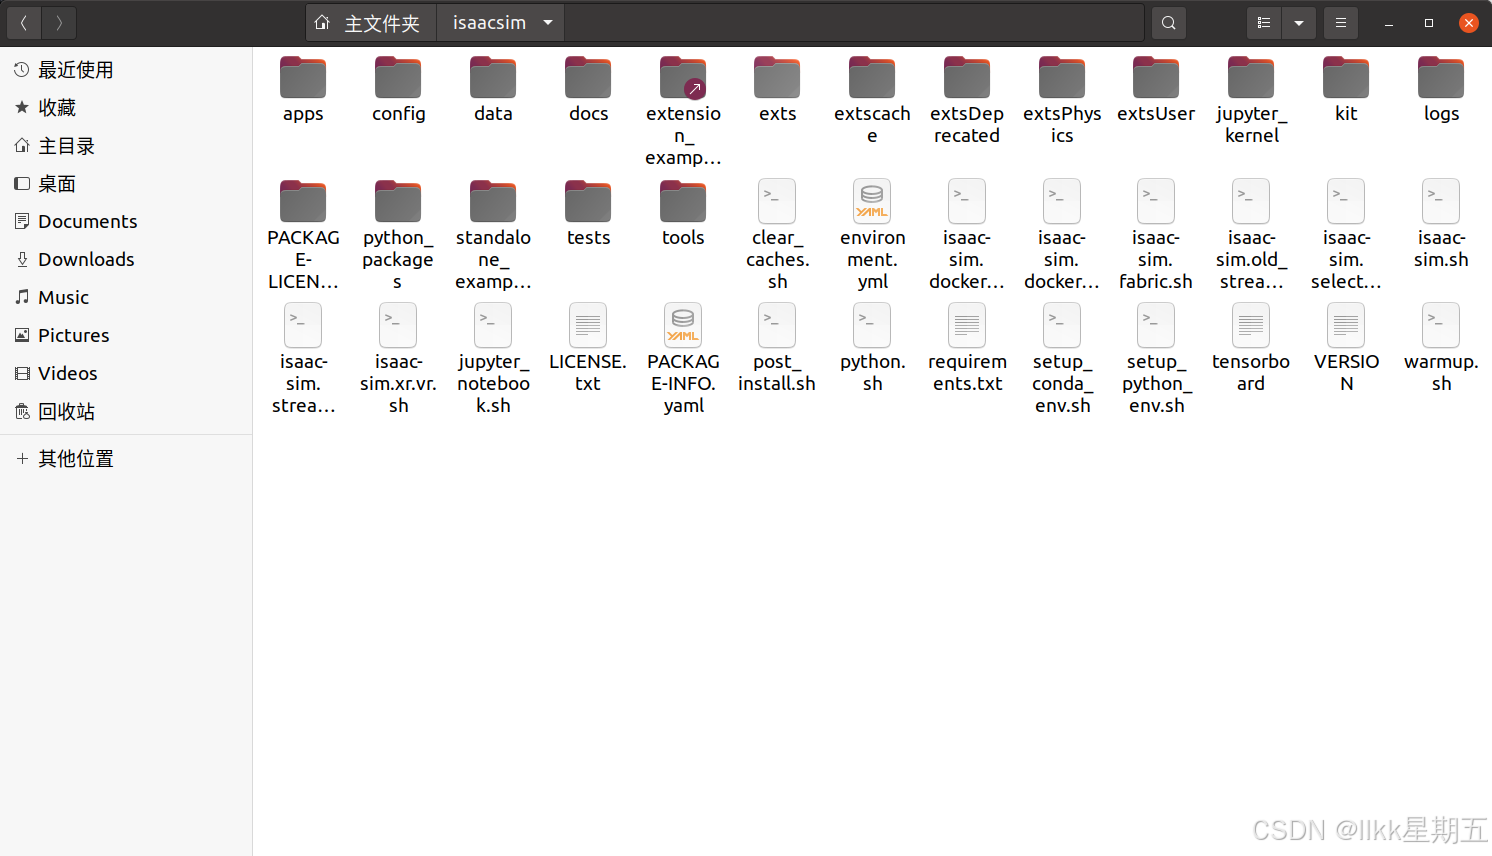This screenshot has width=1492, height=856.
Task: Open the kit folder
Action: tap(1346, 89)
